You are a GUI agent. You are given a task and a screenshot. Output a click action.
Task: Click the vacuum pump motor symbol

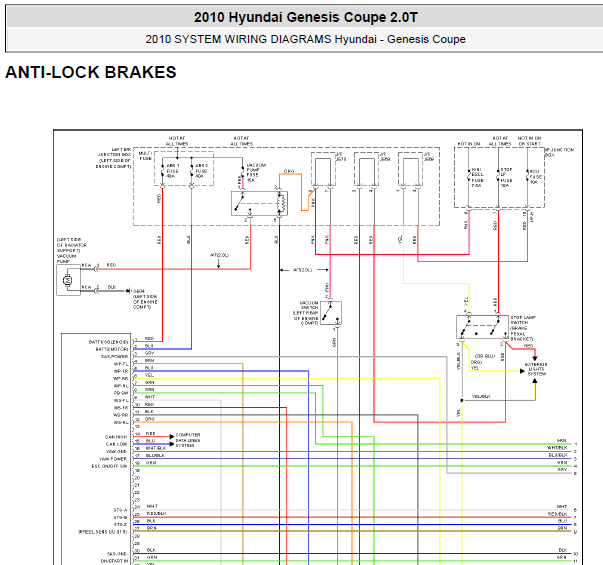pyautogui.click(x=68, y=281)
